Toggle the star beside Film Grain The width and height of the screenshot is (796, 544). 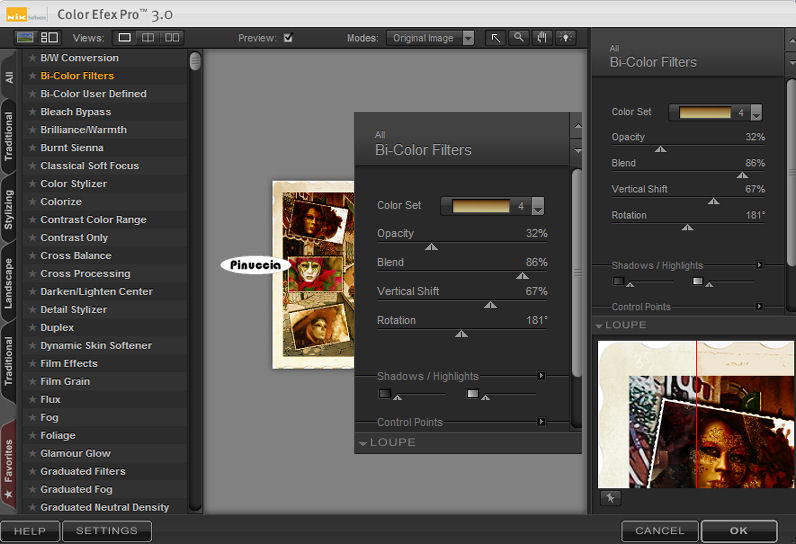(x=32, y=382)
